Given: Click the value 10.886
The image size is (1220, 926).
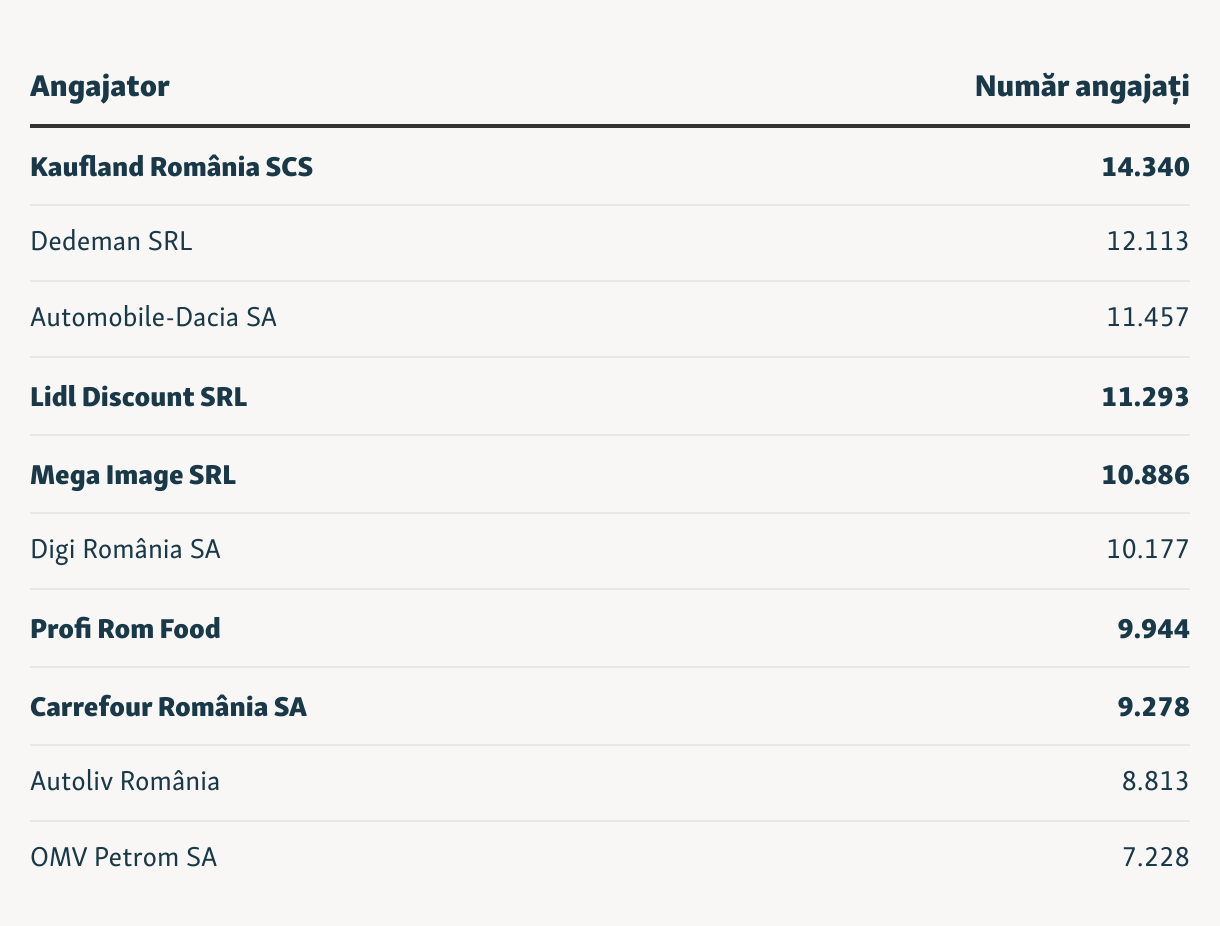Looking at the screenshot, I should point(1146,475).
